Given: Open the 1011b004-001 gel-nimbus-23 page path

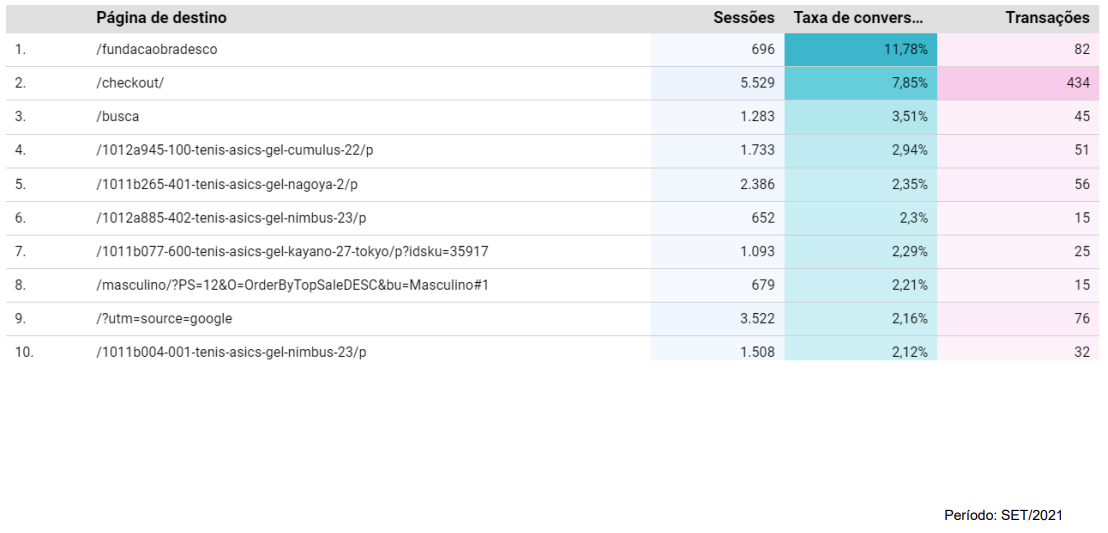Looking at the screenshot, I should pos(231,352).
